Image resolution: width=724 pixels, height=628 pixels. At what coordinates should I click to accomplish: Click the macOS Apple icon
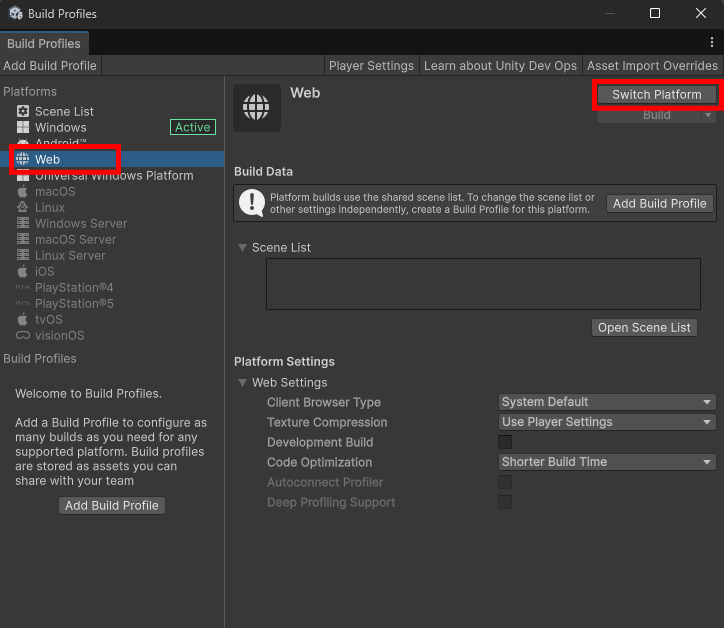point(23,192)
